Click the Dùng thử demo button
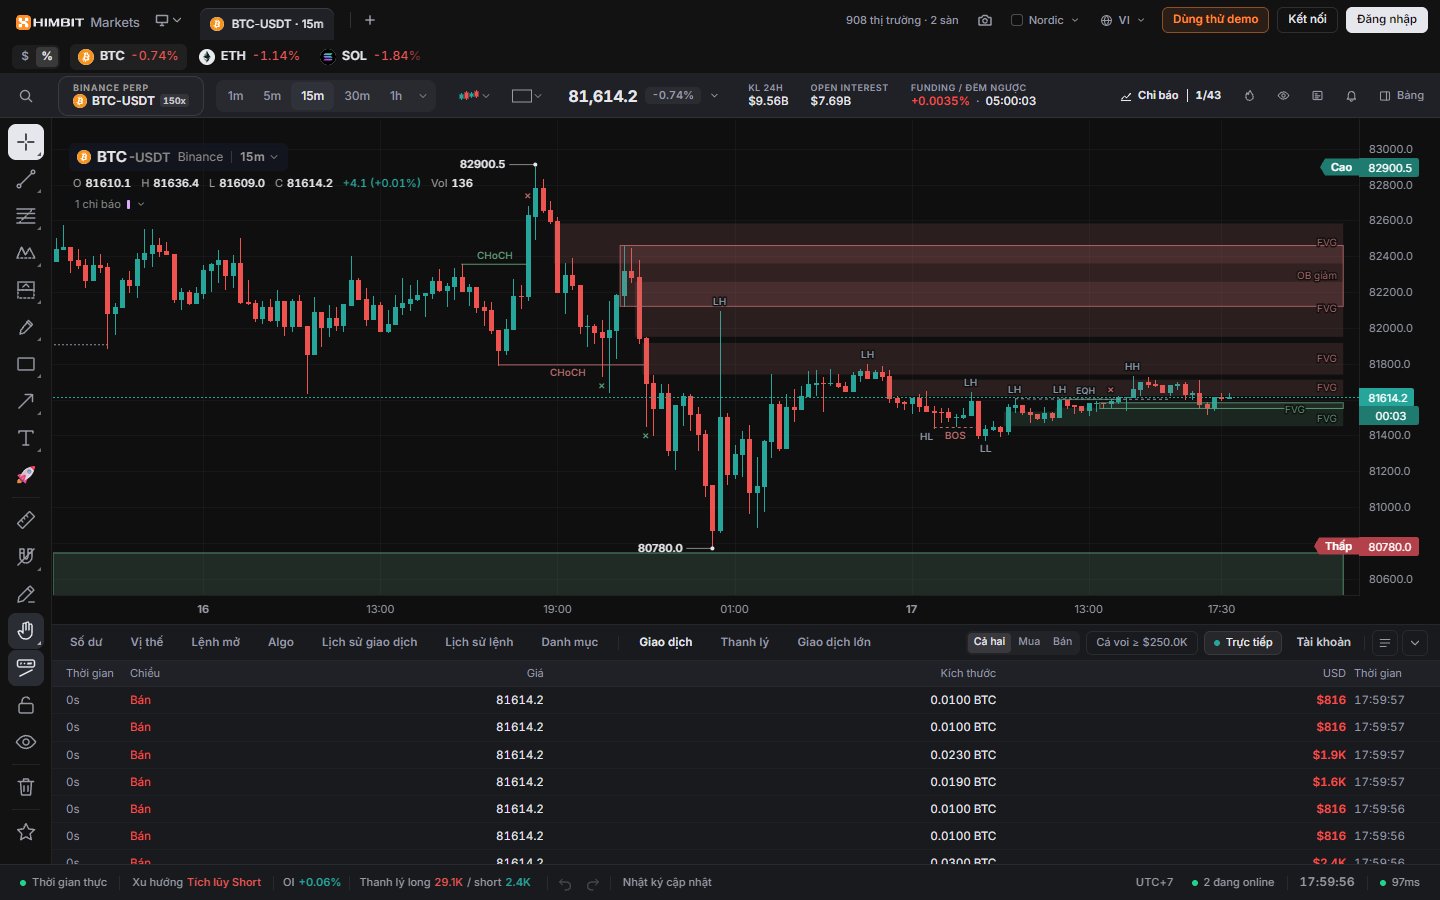Viewport: 1440px width, 900px height. pyautogui.click(x=1215, y=20)
